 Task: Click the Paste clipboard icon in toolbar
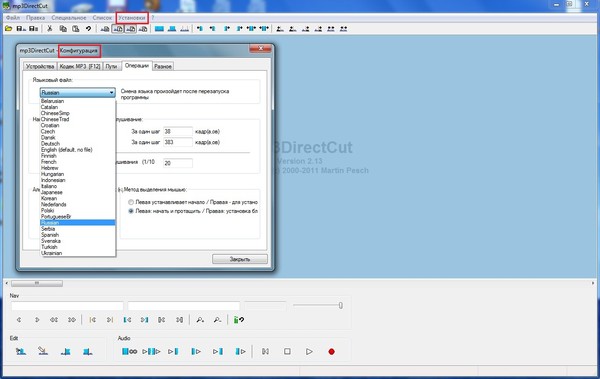point(76,29)
